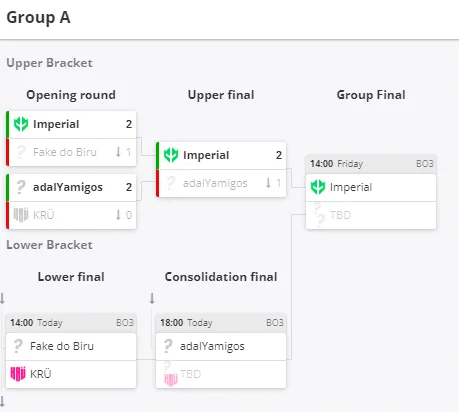Click down arrow beside Fake do Biru score

point(118,152)
